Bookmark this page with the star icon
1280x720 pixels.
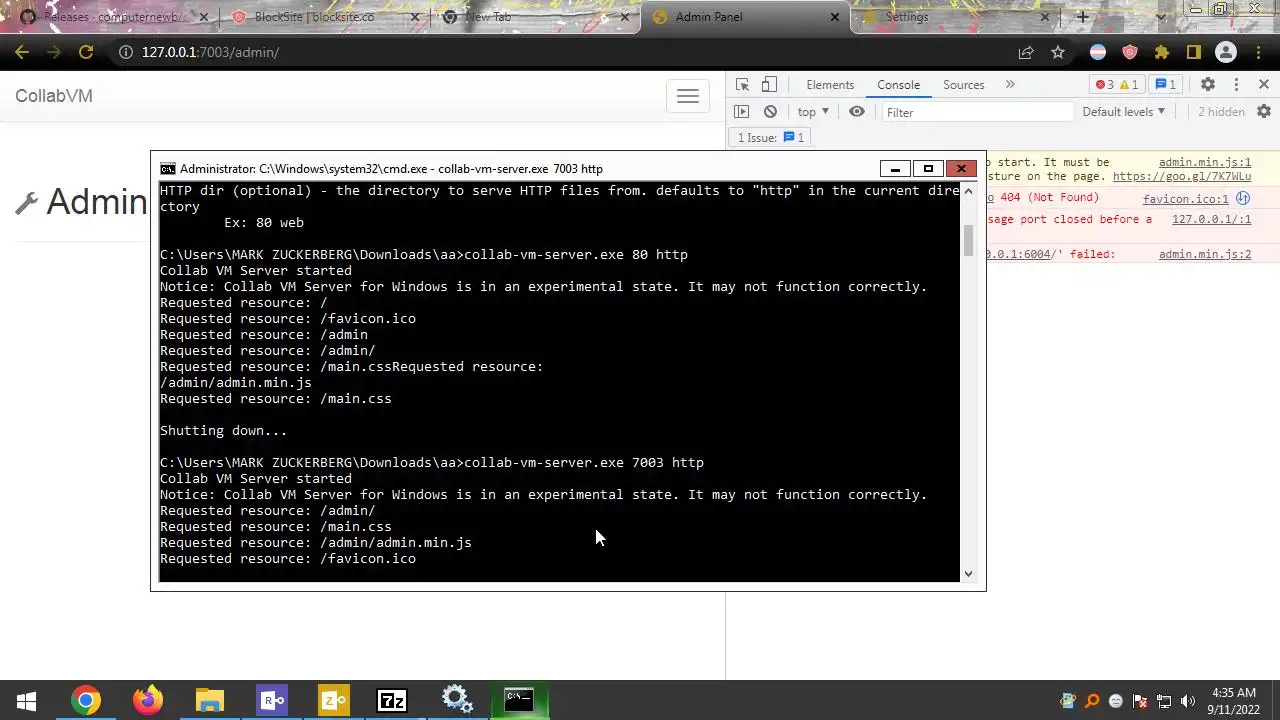[x=1058, y=52]
